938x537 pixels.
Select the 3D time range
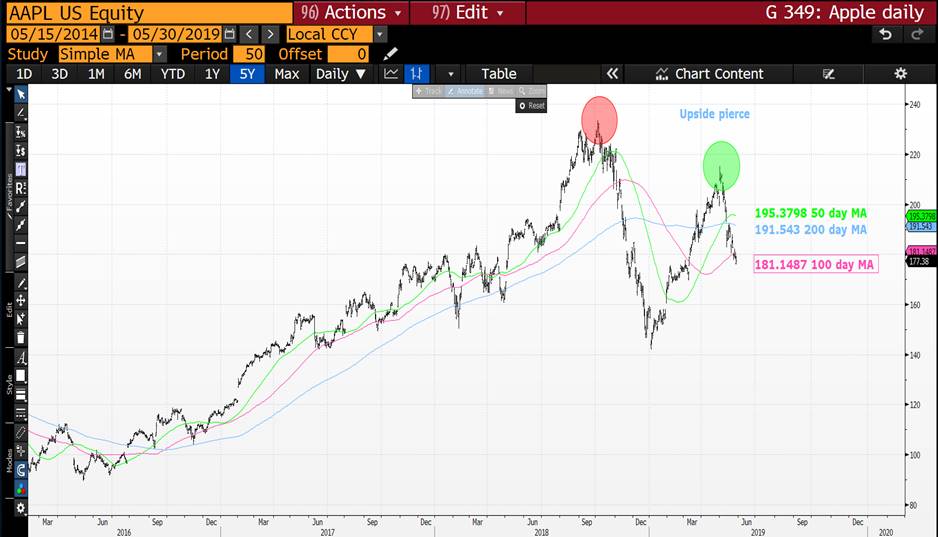[x=59, y=74]
